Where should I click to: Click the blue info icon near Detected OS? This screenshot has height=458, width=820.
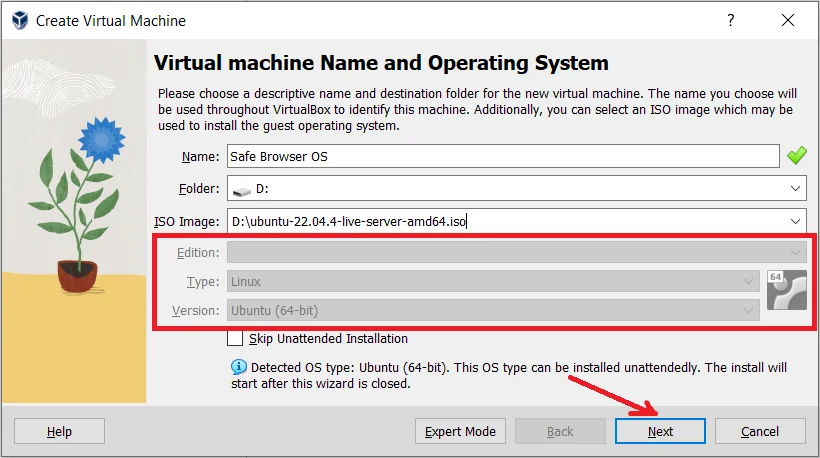(238, 367)
